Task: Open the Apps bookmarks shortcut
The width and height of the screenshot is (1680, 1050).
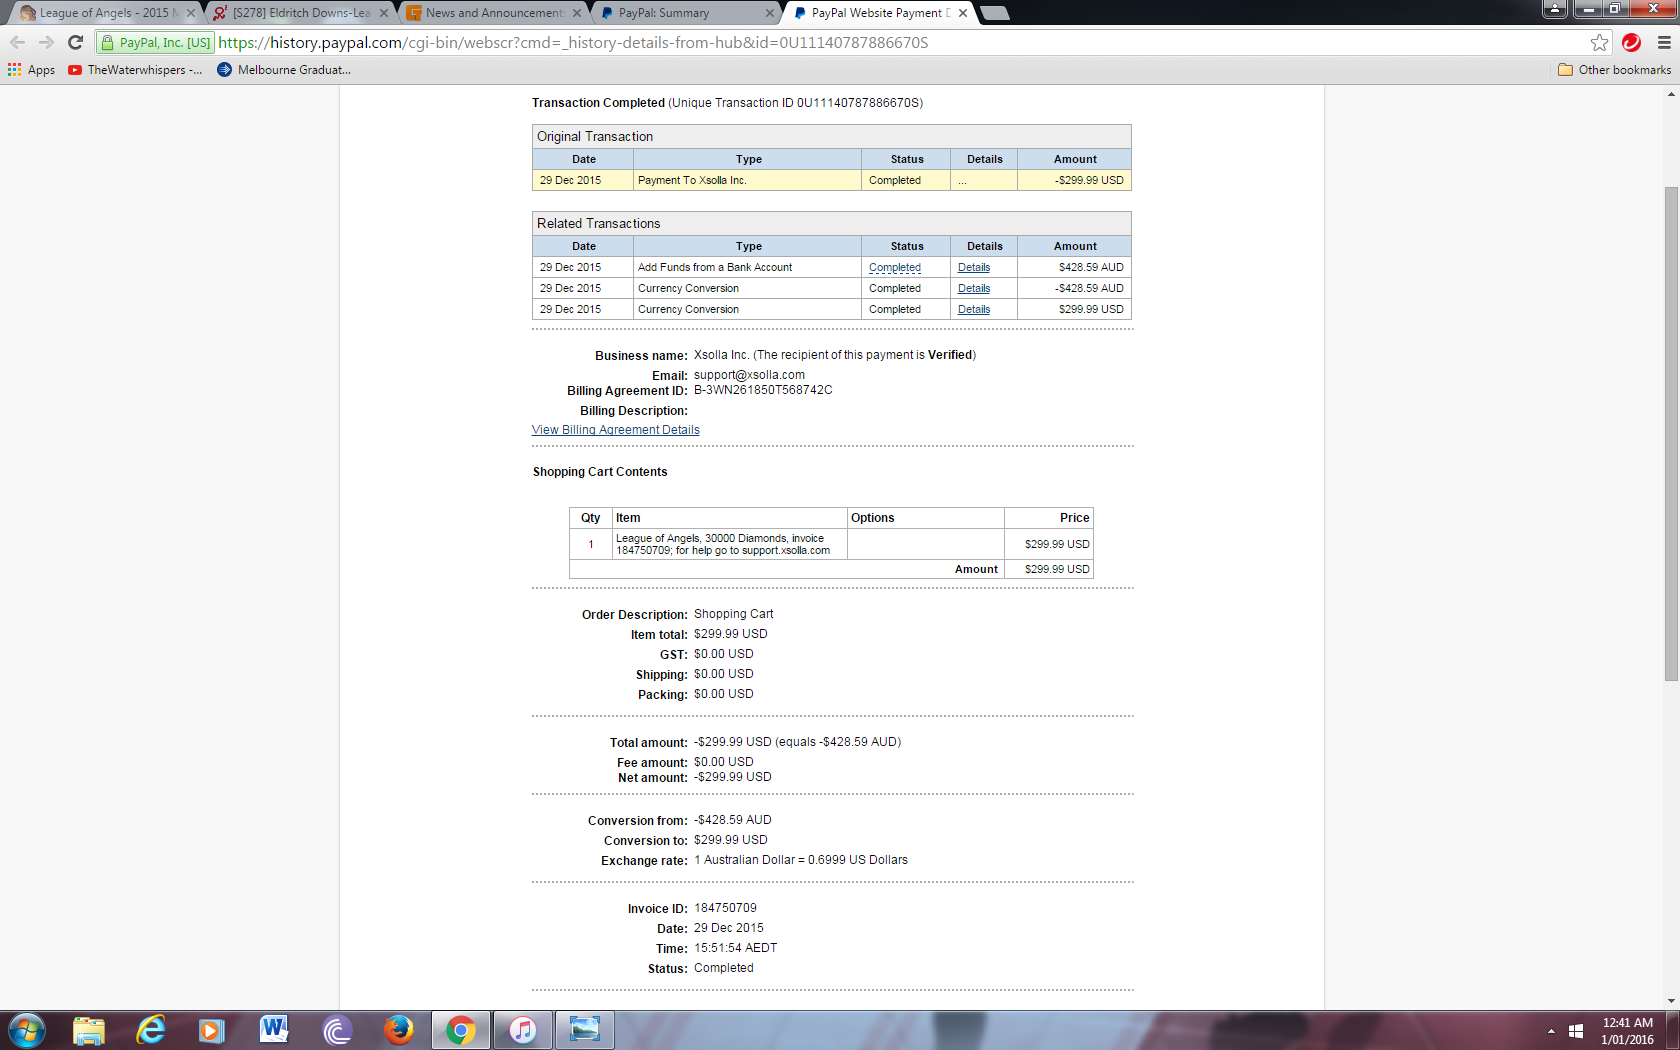Action: (32, 70)
